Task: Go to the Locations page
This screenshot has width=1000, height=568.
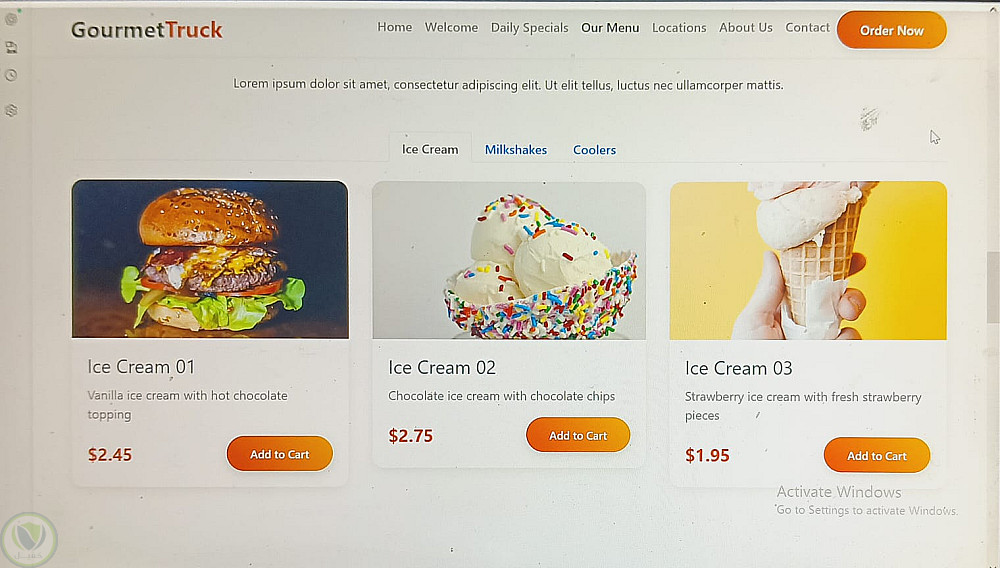Action: click(679, 27)
